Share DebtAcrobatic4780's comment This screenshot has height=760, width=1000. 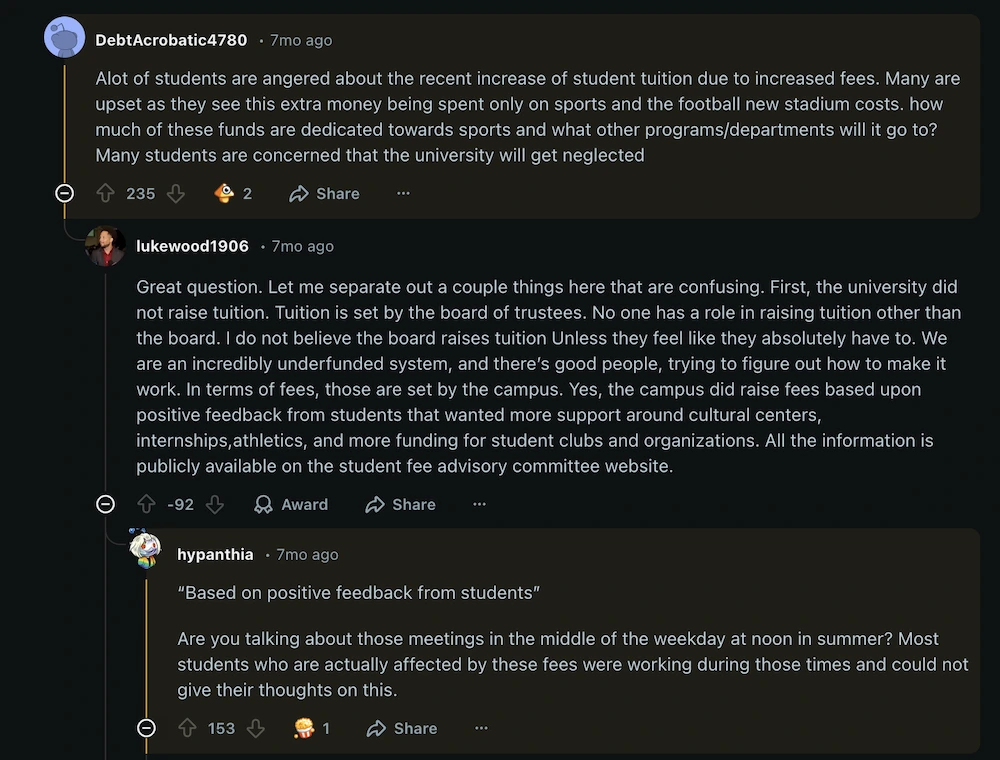[x=323, y=193]
